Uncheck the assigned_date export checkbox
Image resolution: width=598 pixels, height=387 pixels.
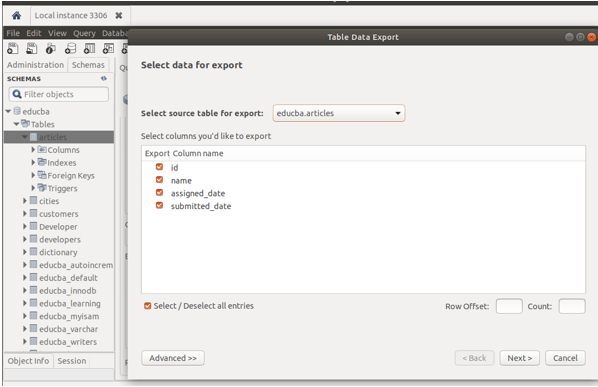pyautogui.click(x=159, y=193)
